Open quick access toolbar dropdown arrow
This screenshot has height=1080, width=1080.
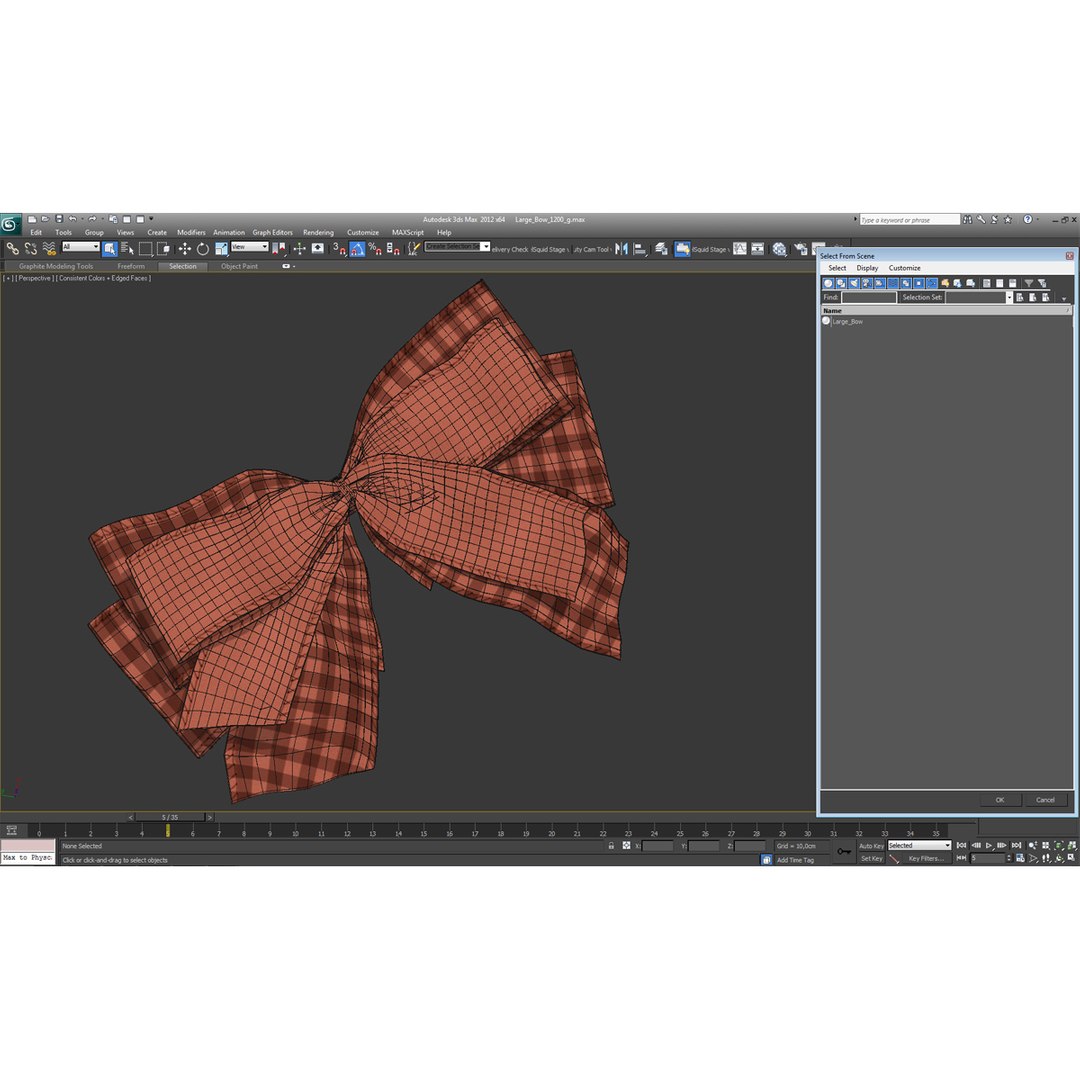[x=151, y=219]
